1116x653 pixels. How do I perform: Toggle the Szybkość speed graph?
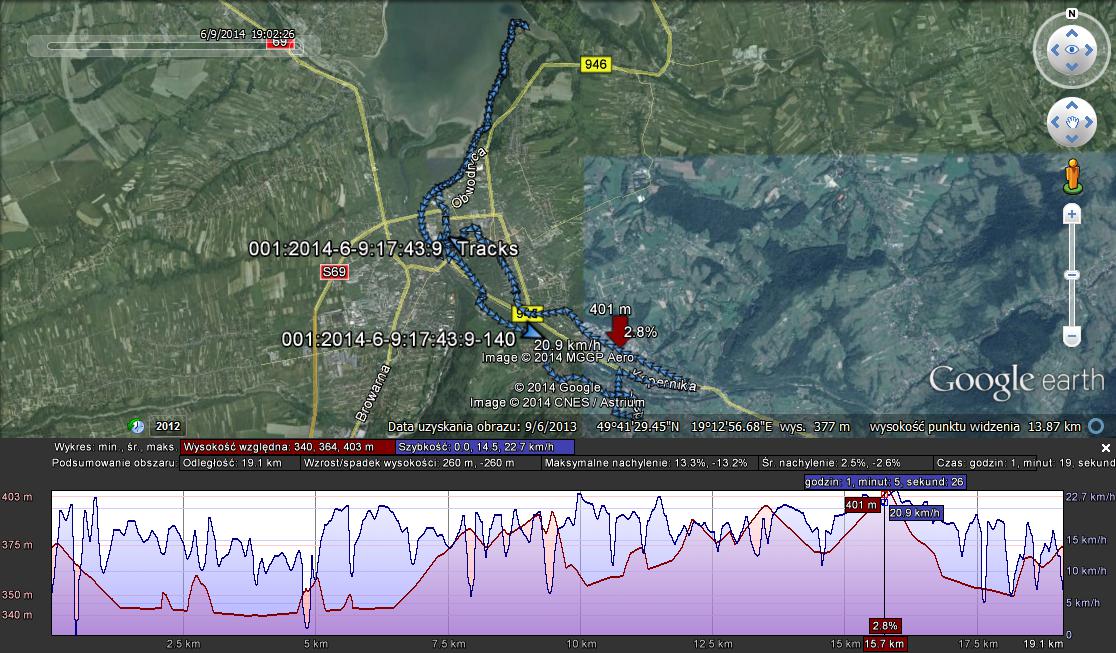pos(484,447)
